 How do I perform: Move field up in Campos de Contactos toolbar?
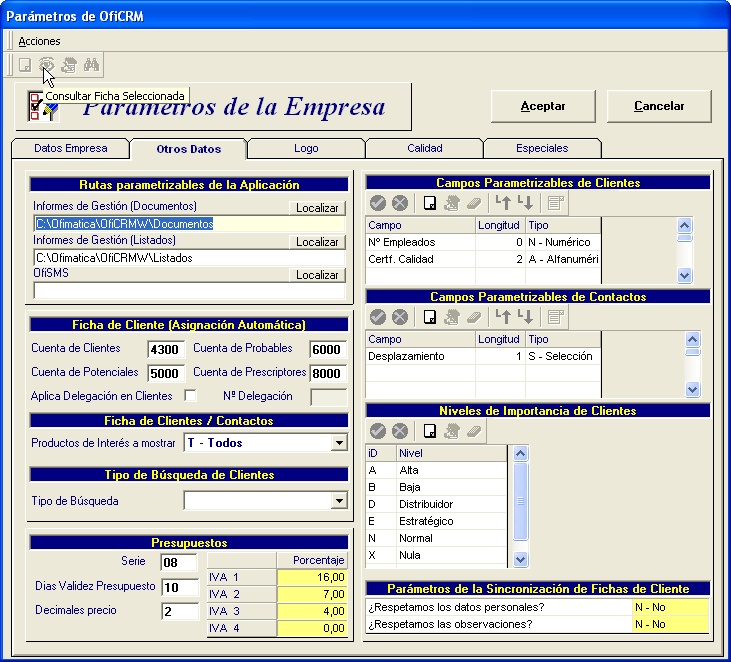(503, 317)
